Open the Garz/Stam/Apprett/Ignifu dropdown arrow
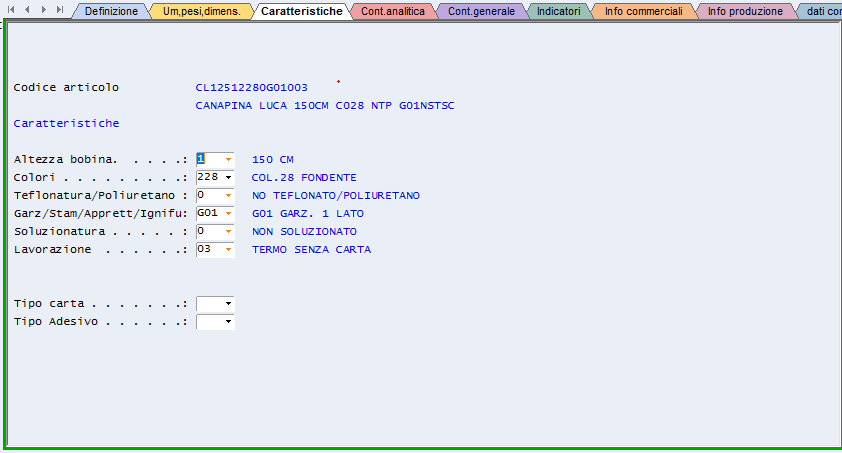Viewport: 842px width, 453px height. [228, 213]
